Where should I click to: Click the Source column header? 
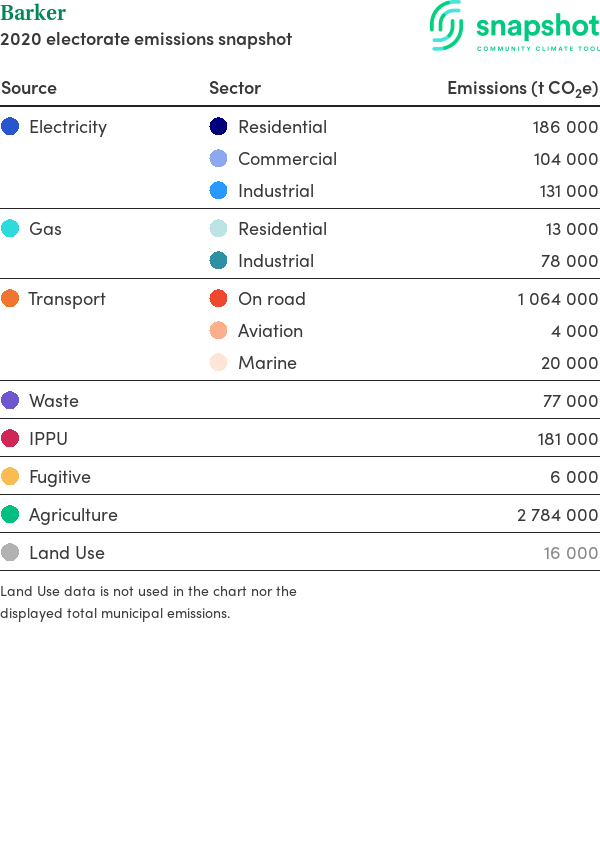point(29,88)
